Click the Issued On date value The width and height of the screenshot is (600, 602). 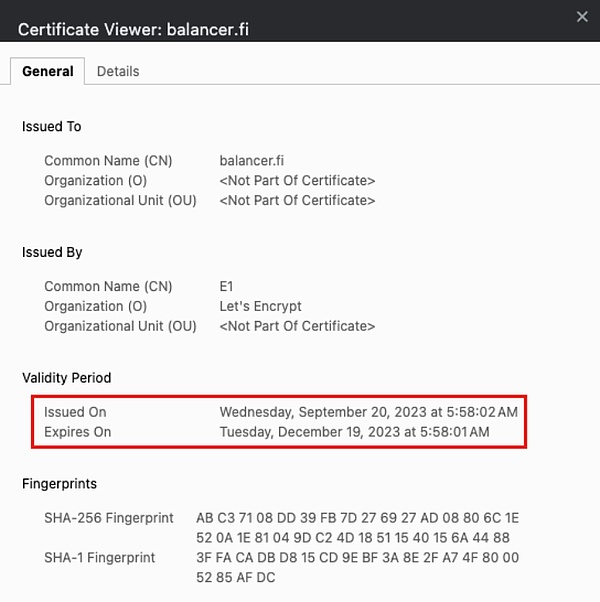coord(368,412)
